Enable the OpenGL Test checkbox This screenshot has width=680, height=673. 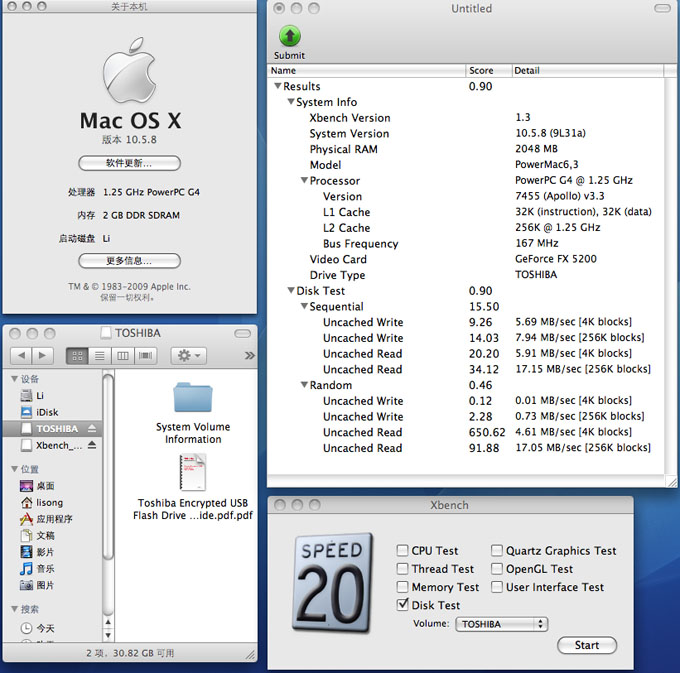[497, 568]
